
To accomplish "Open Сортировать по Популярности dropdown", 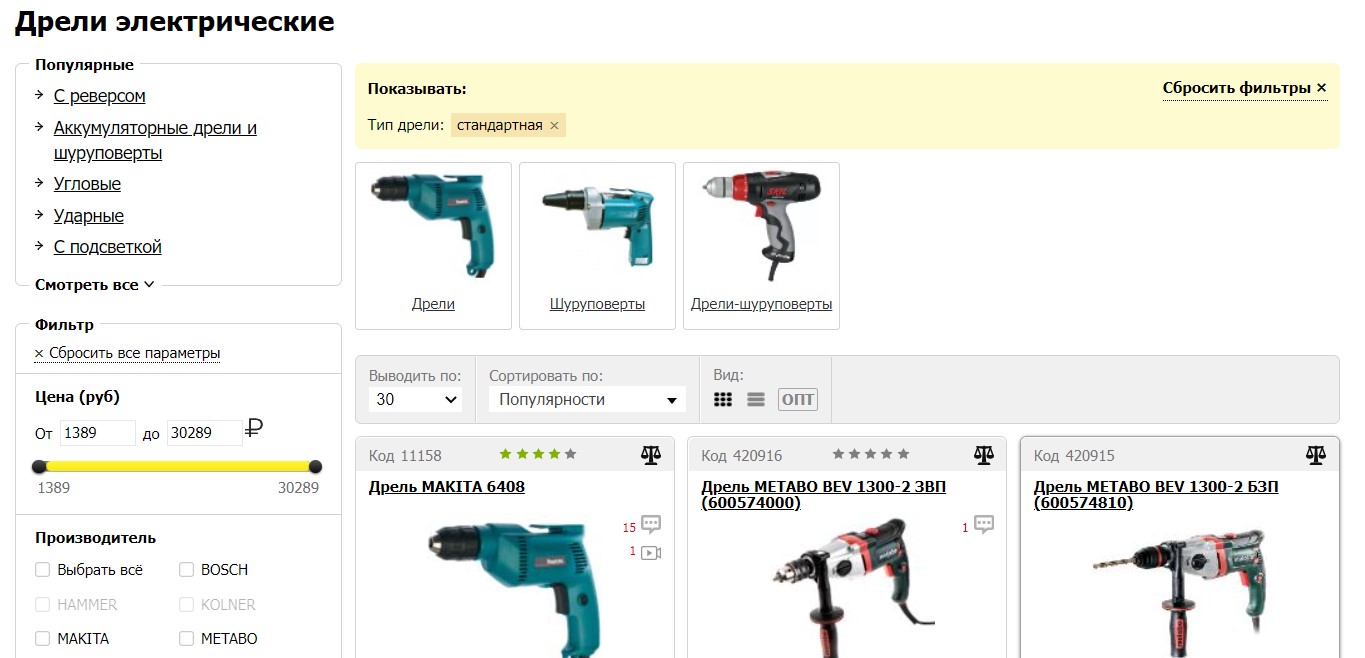I will point(587,399).
